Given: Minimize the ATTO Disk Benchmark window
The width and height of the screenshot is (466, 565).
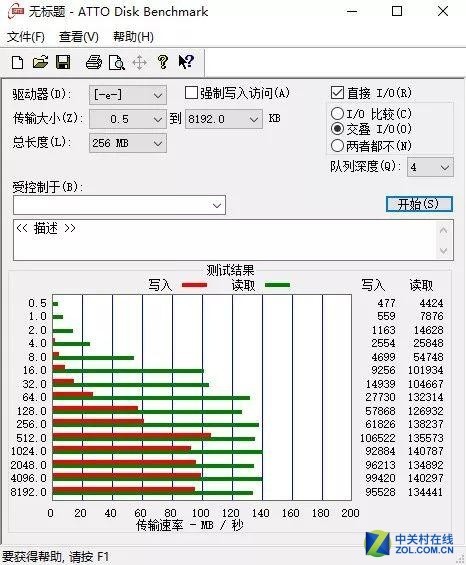Looking at the screenshot, I should pyautogui.click(x=352, y=12).
